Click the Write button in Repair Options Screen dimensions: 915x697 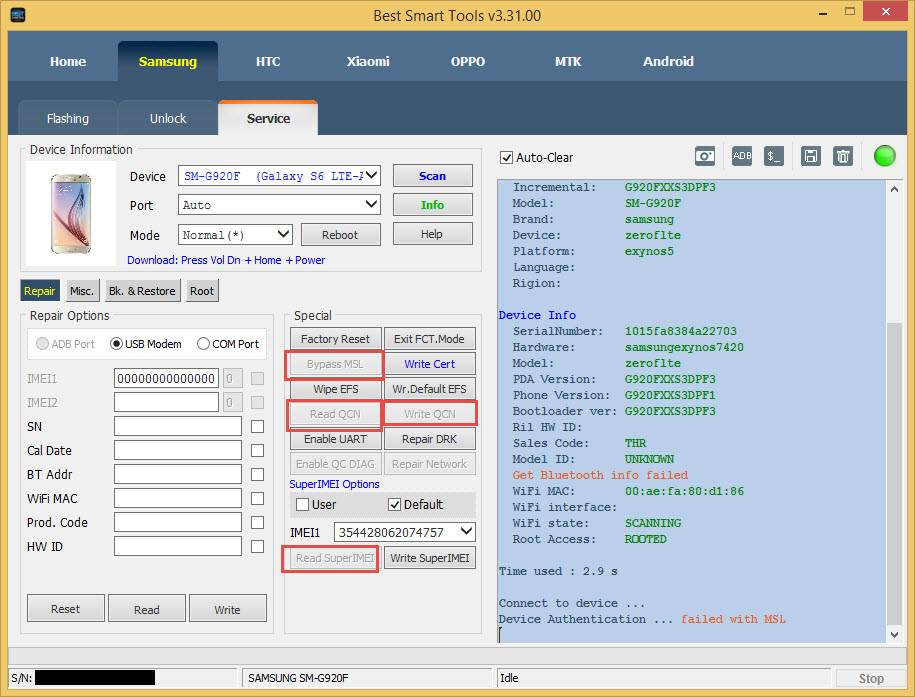tap(228, 609)
